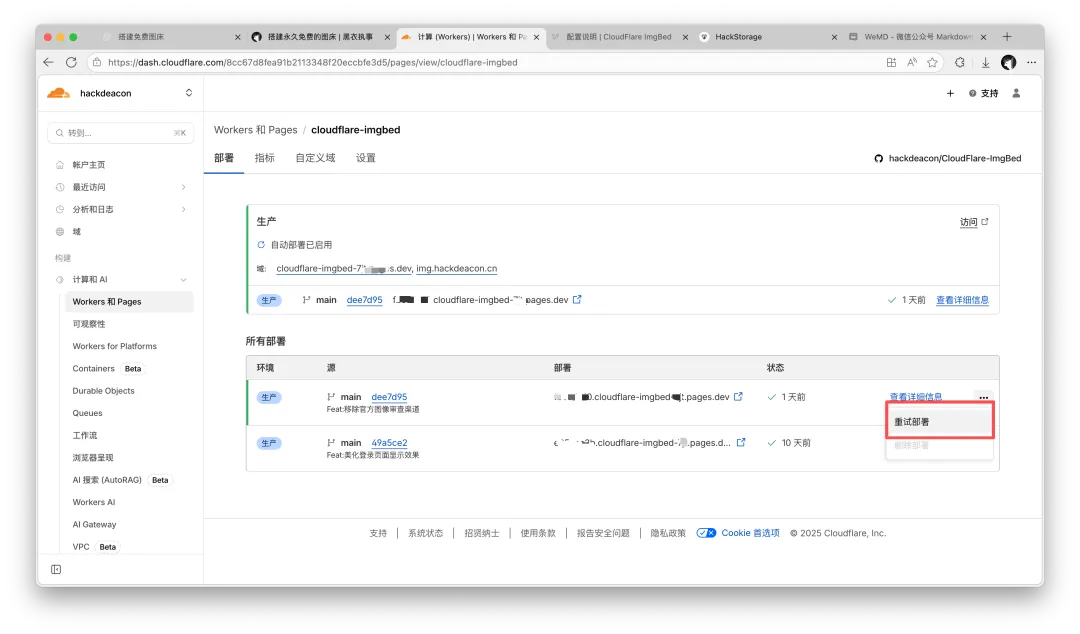Click the 使用条款 footer link
Screen dimensions: 1080x634
coord(538,533)
